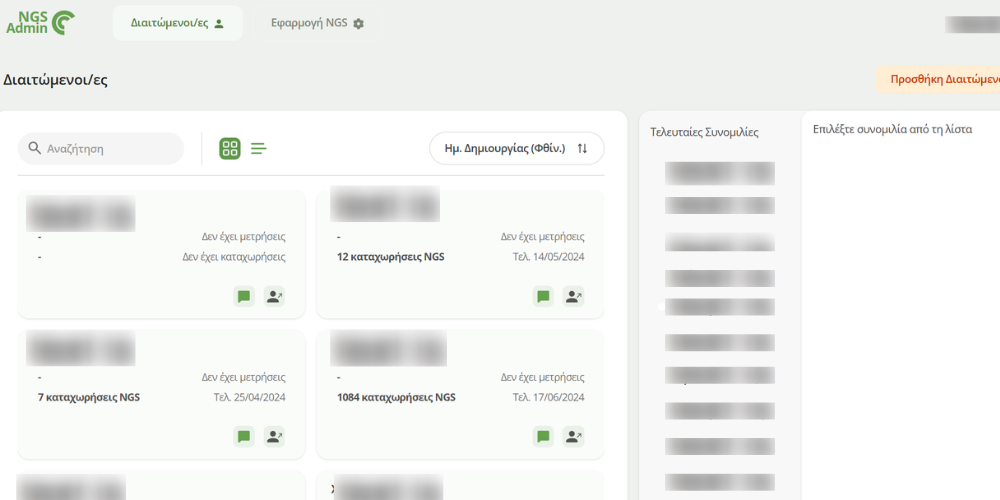The height and width of the screenshot is (500, 1000).
Task: Click user-assign icon on 7 καταχωρήσεις card
Action: pos(274,436)
